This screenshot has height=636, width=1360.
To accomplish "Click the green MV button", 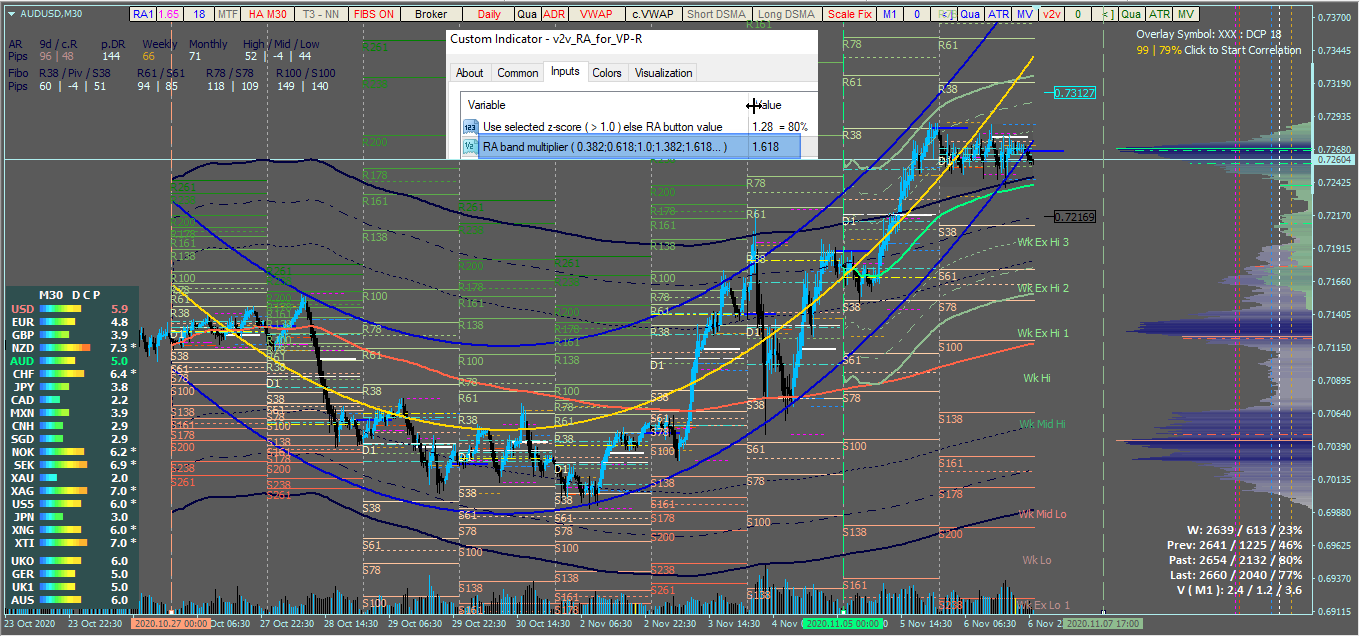I will [1186, 15].
